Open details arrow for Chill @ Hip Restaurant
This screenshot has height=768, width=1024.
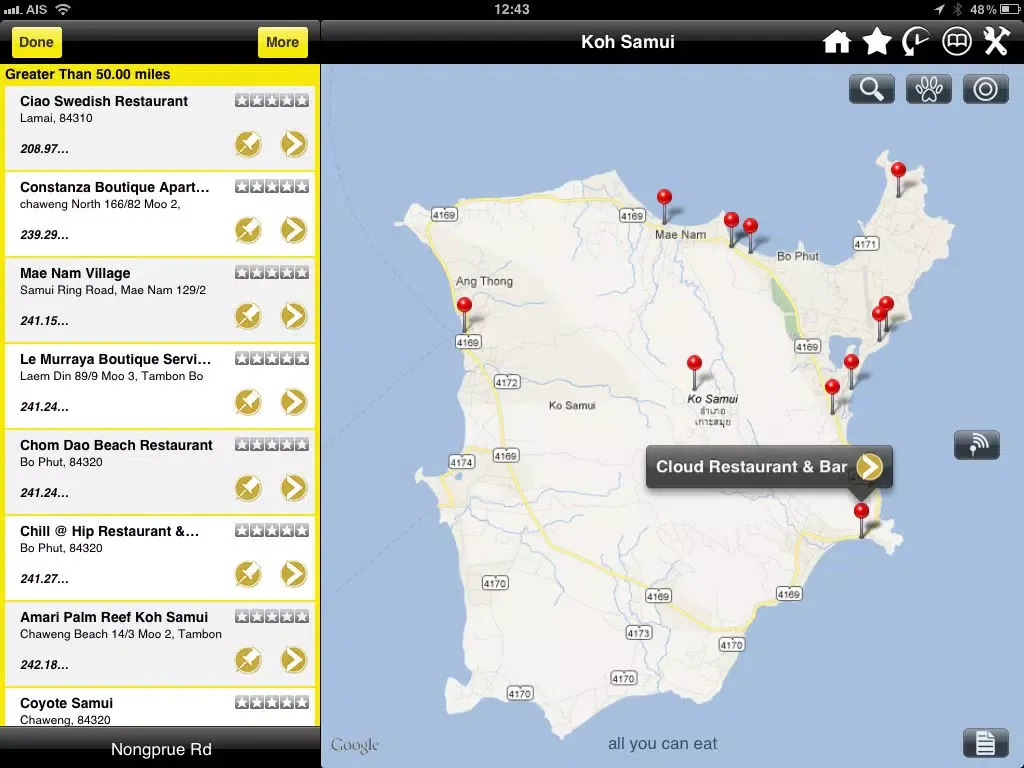click(x=294, y=574)
